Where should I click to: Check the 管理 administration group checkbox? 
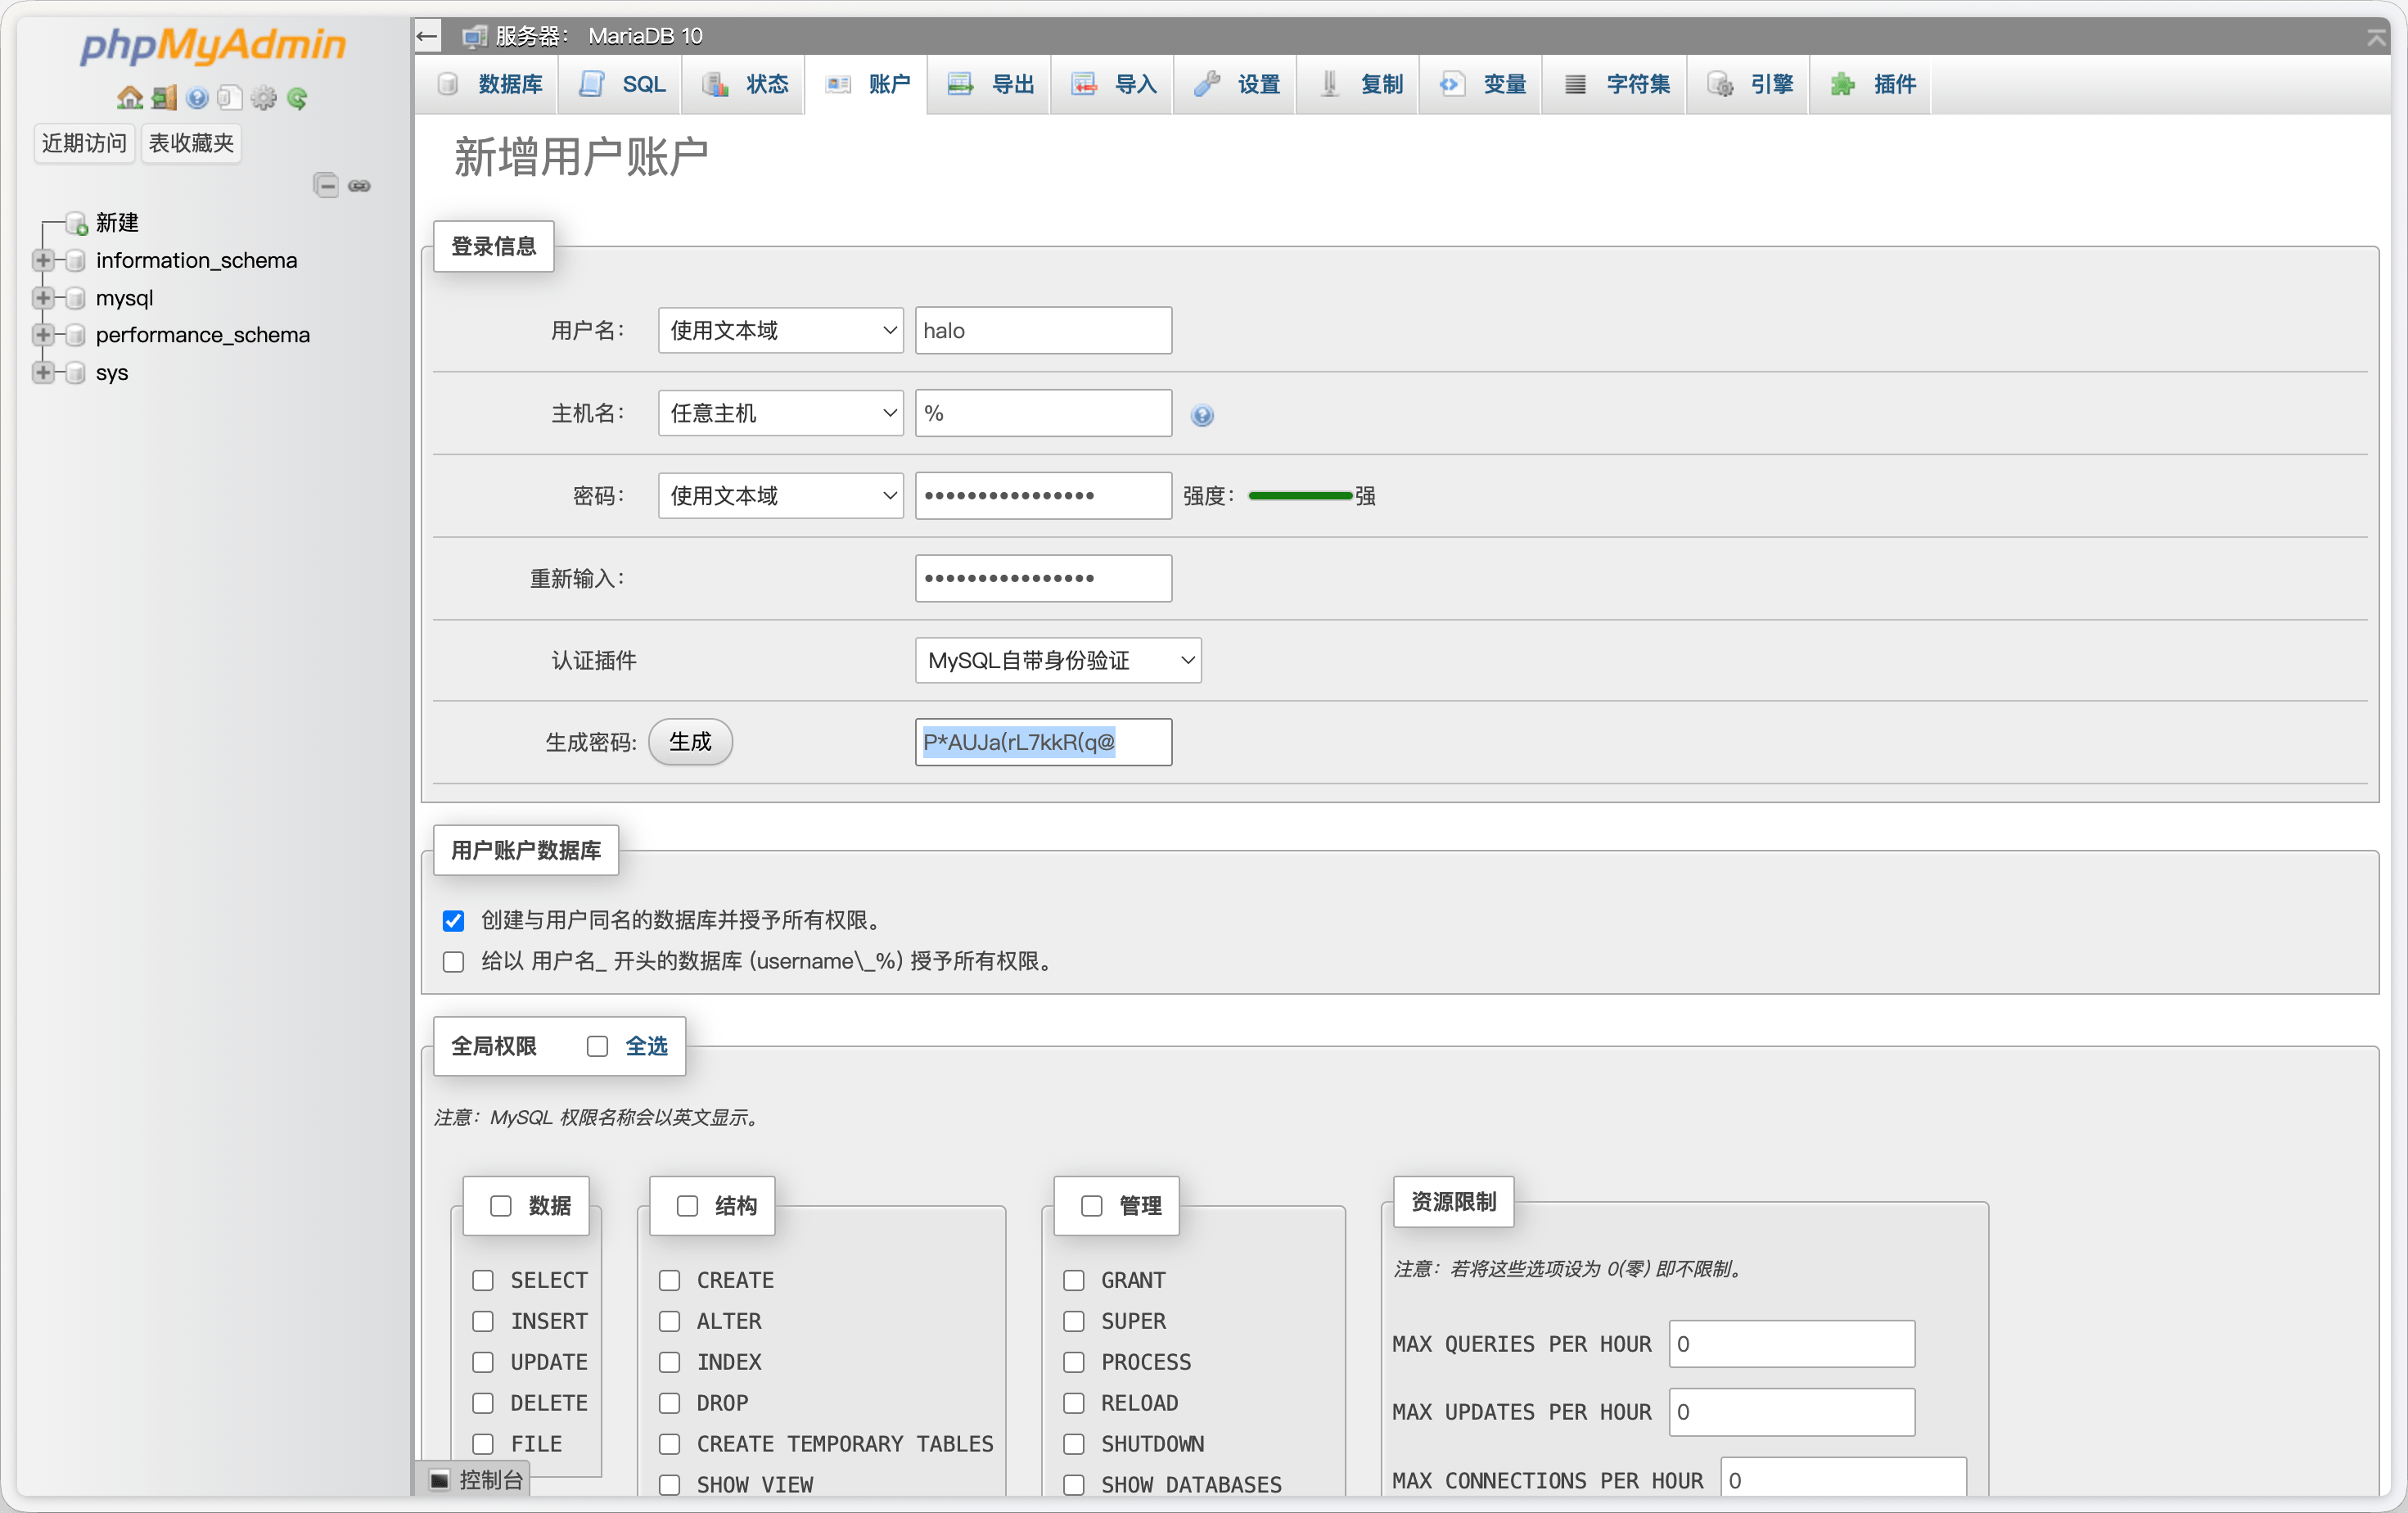click(1092, 1206)
